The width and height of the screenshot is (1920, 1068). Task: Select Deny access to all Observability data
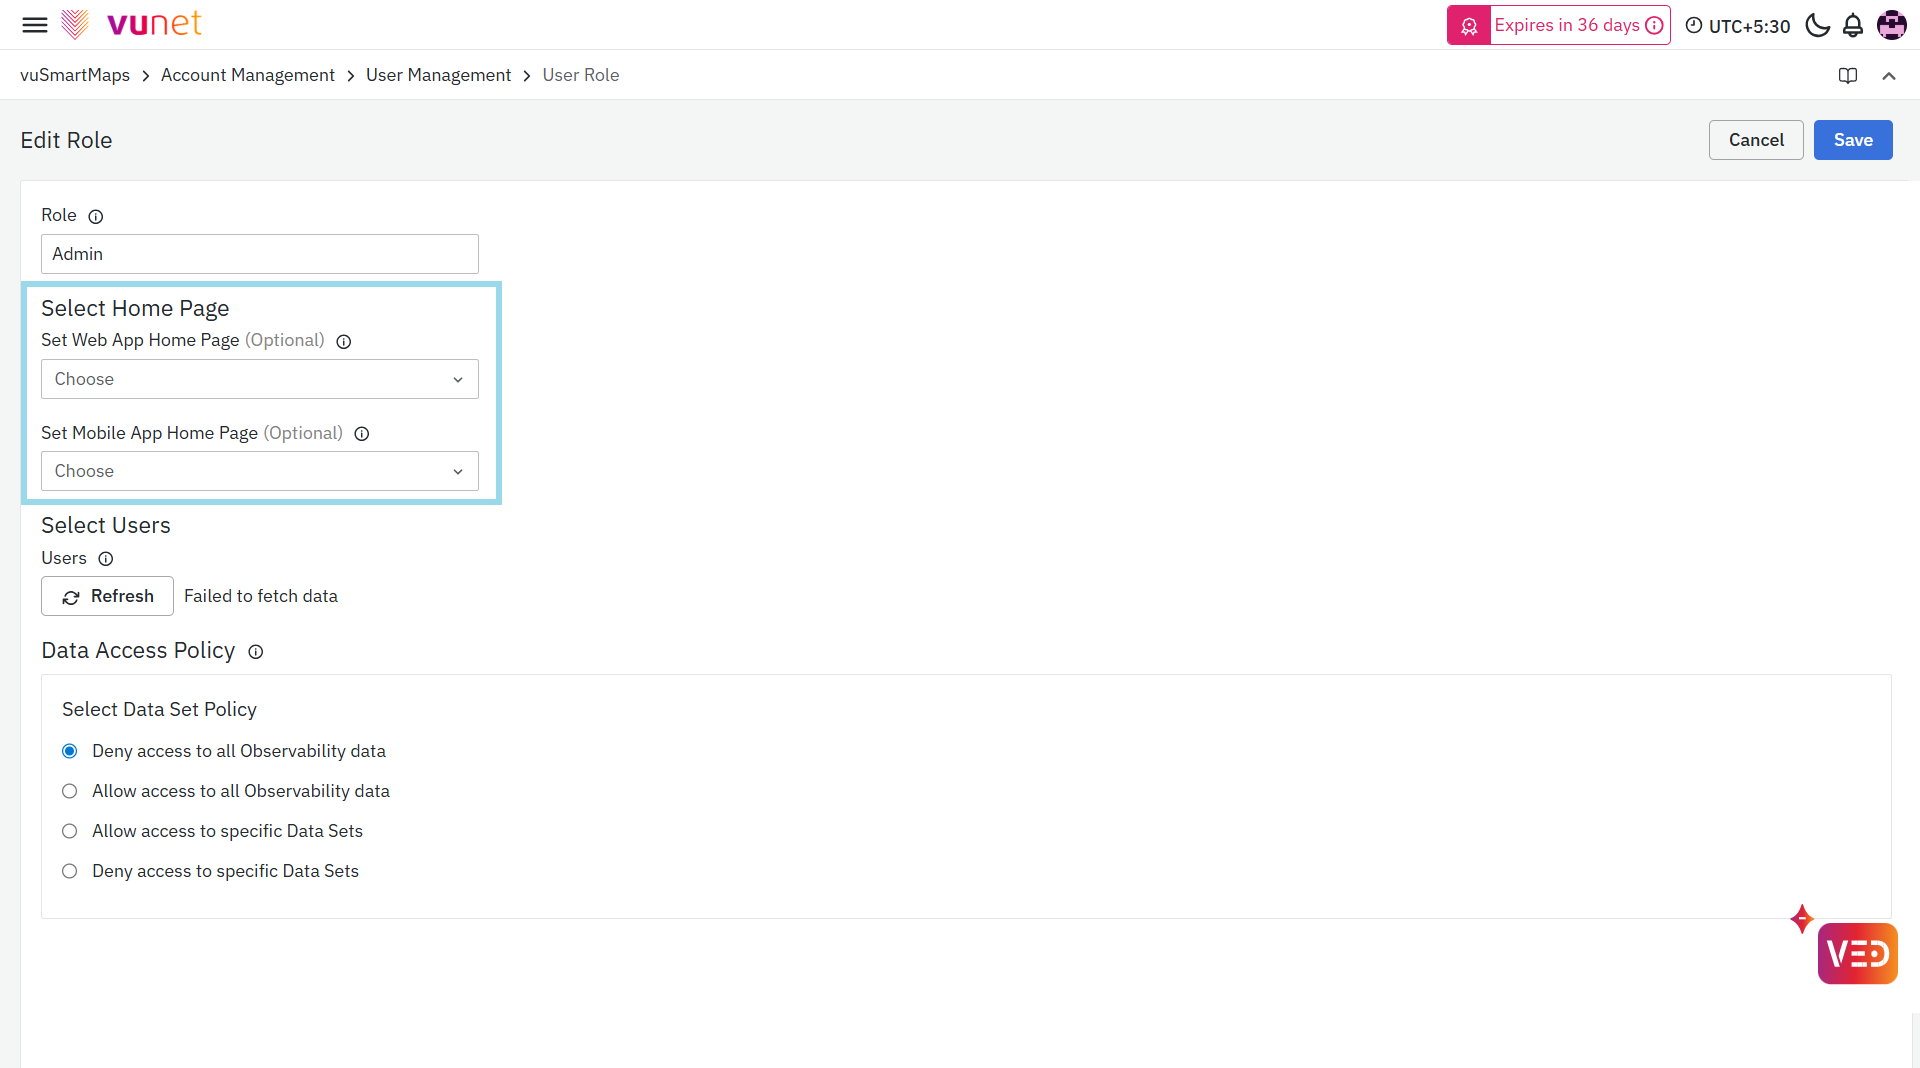coord(70,751)
